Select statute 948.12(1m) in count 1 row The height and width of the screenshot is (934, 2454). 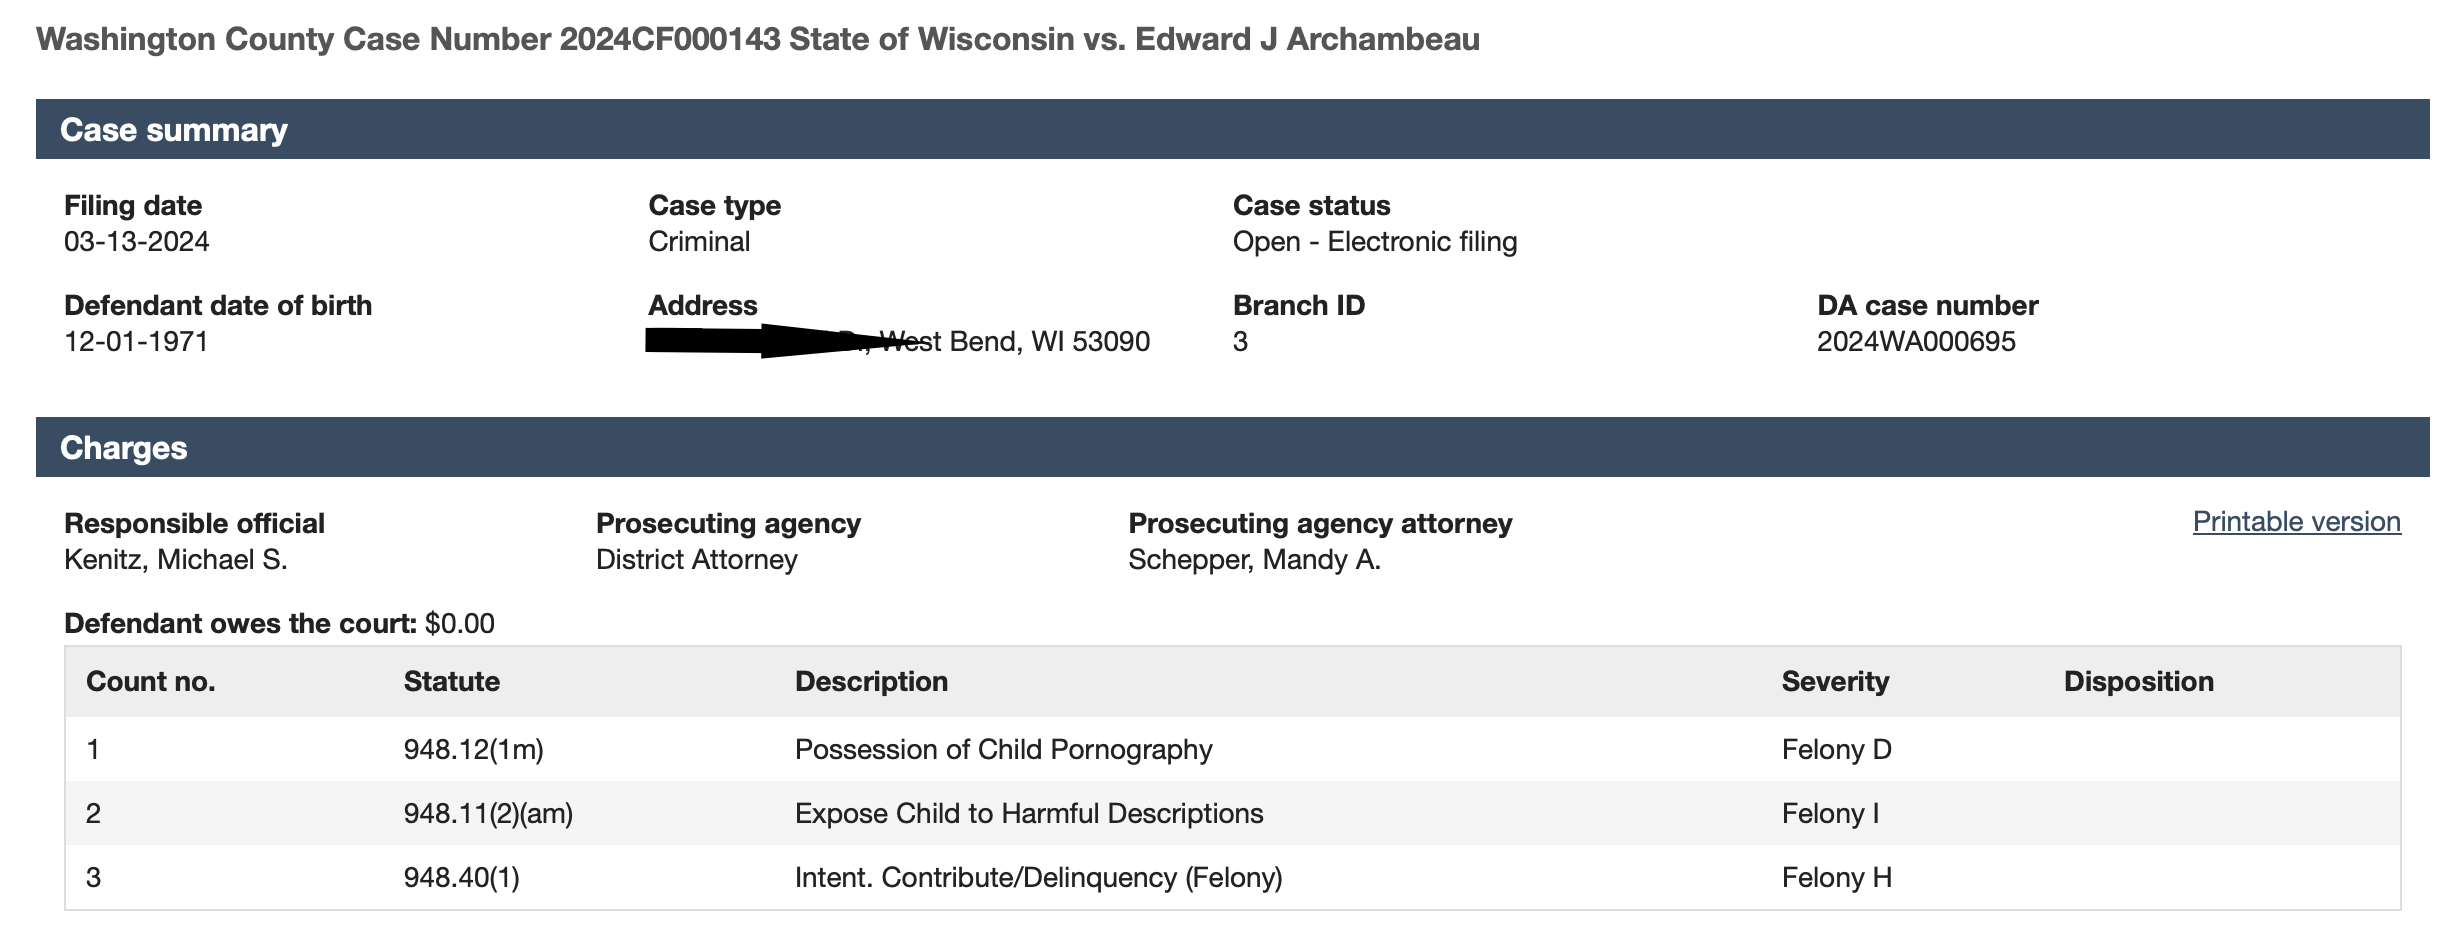click(474, 750)
